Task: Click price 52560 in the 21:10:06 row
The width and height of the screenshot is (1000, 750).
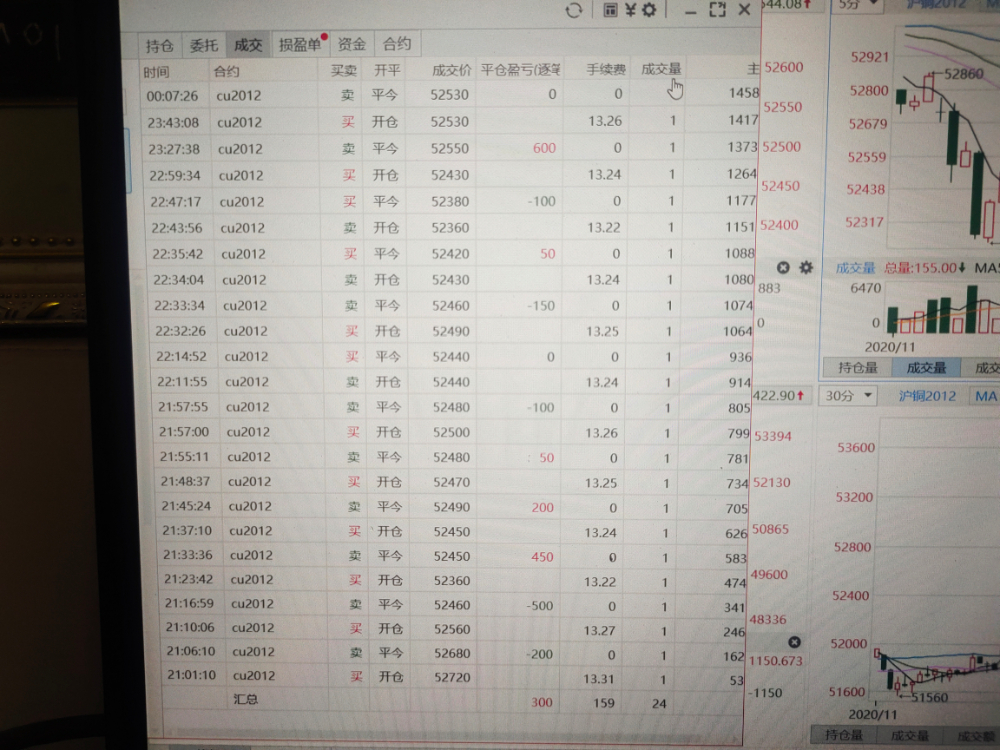Action: point(452,629)
